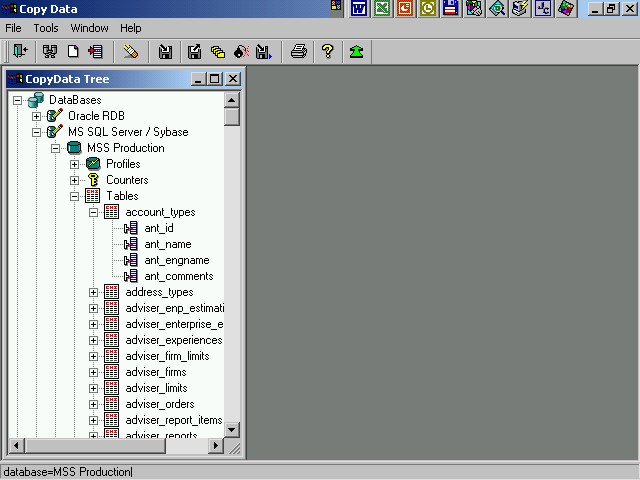The width and height of the screenshot is (640, 480).
Task: Maximize the CopyData Tree panel
Action: coord(215,79)
